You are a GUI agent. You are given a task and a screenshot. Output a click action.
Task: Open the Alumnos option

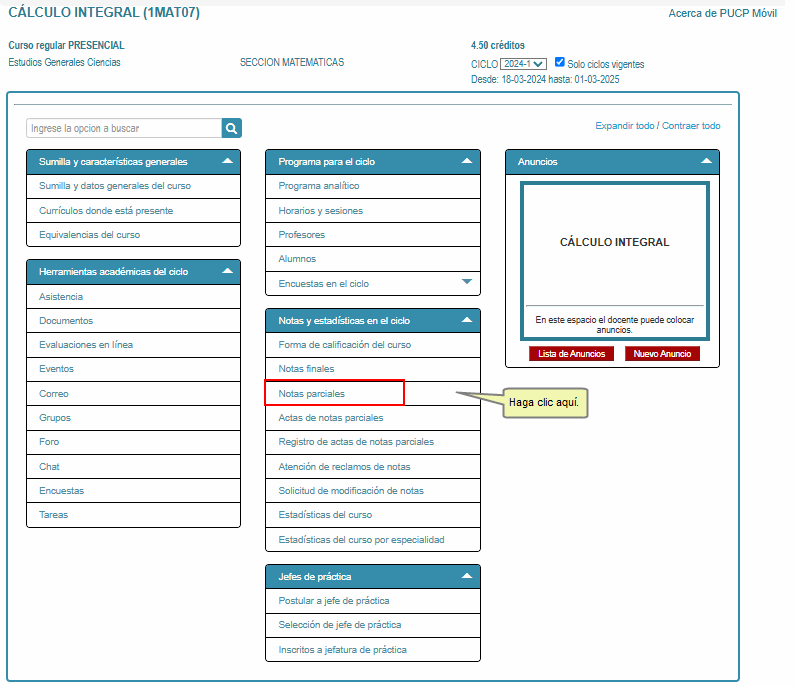point(373,259)
